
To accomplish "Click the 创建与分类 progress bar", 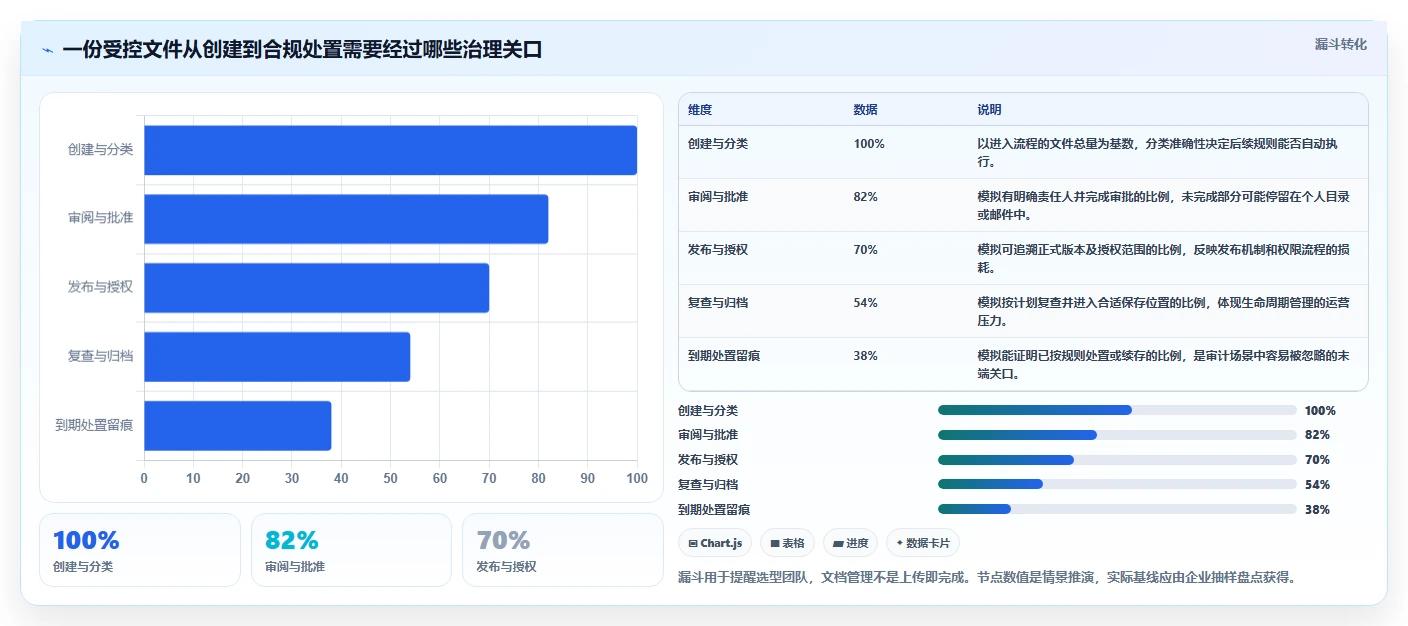I will [1117, 410].
